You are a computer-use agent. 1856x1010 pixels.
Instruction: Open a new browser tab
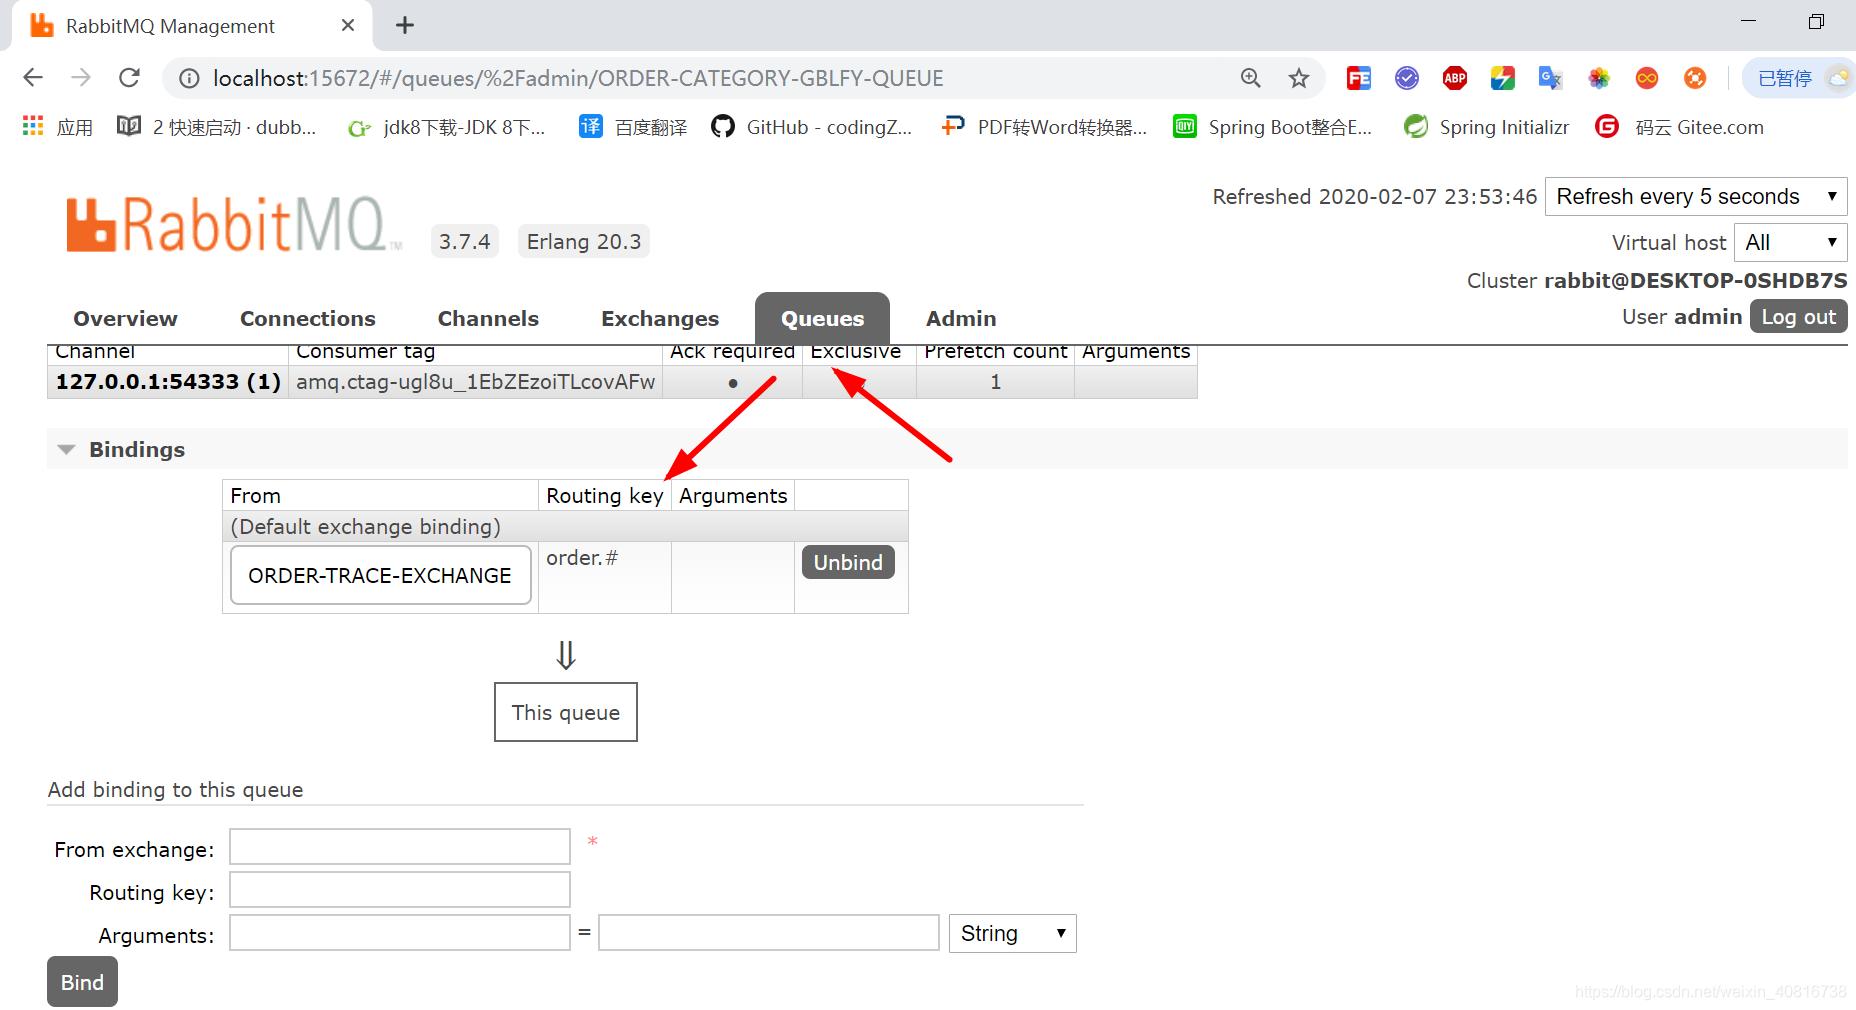click(405, 25)
